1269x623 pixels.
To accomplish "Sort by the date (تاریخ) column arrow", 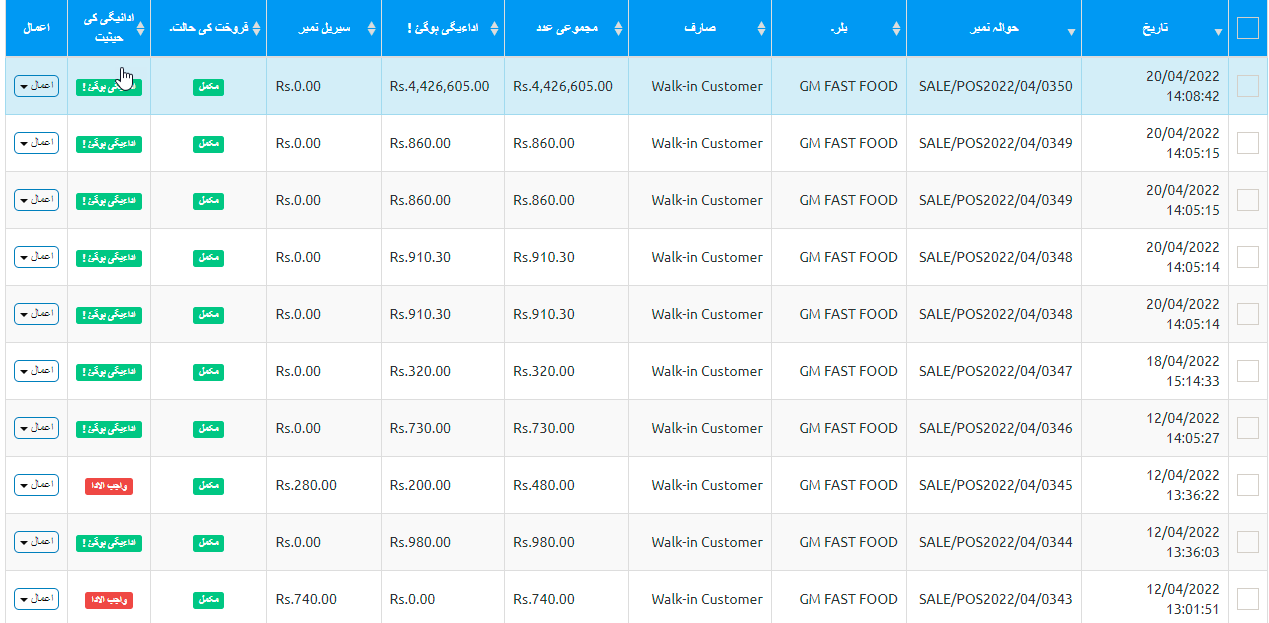I will pyautogui.click(x=1218, y=31).
